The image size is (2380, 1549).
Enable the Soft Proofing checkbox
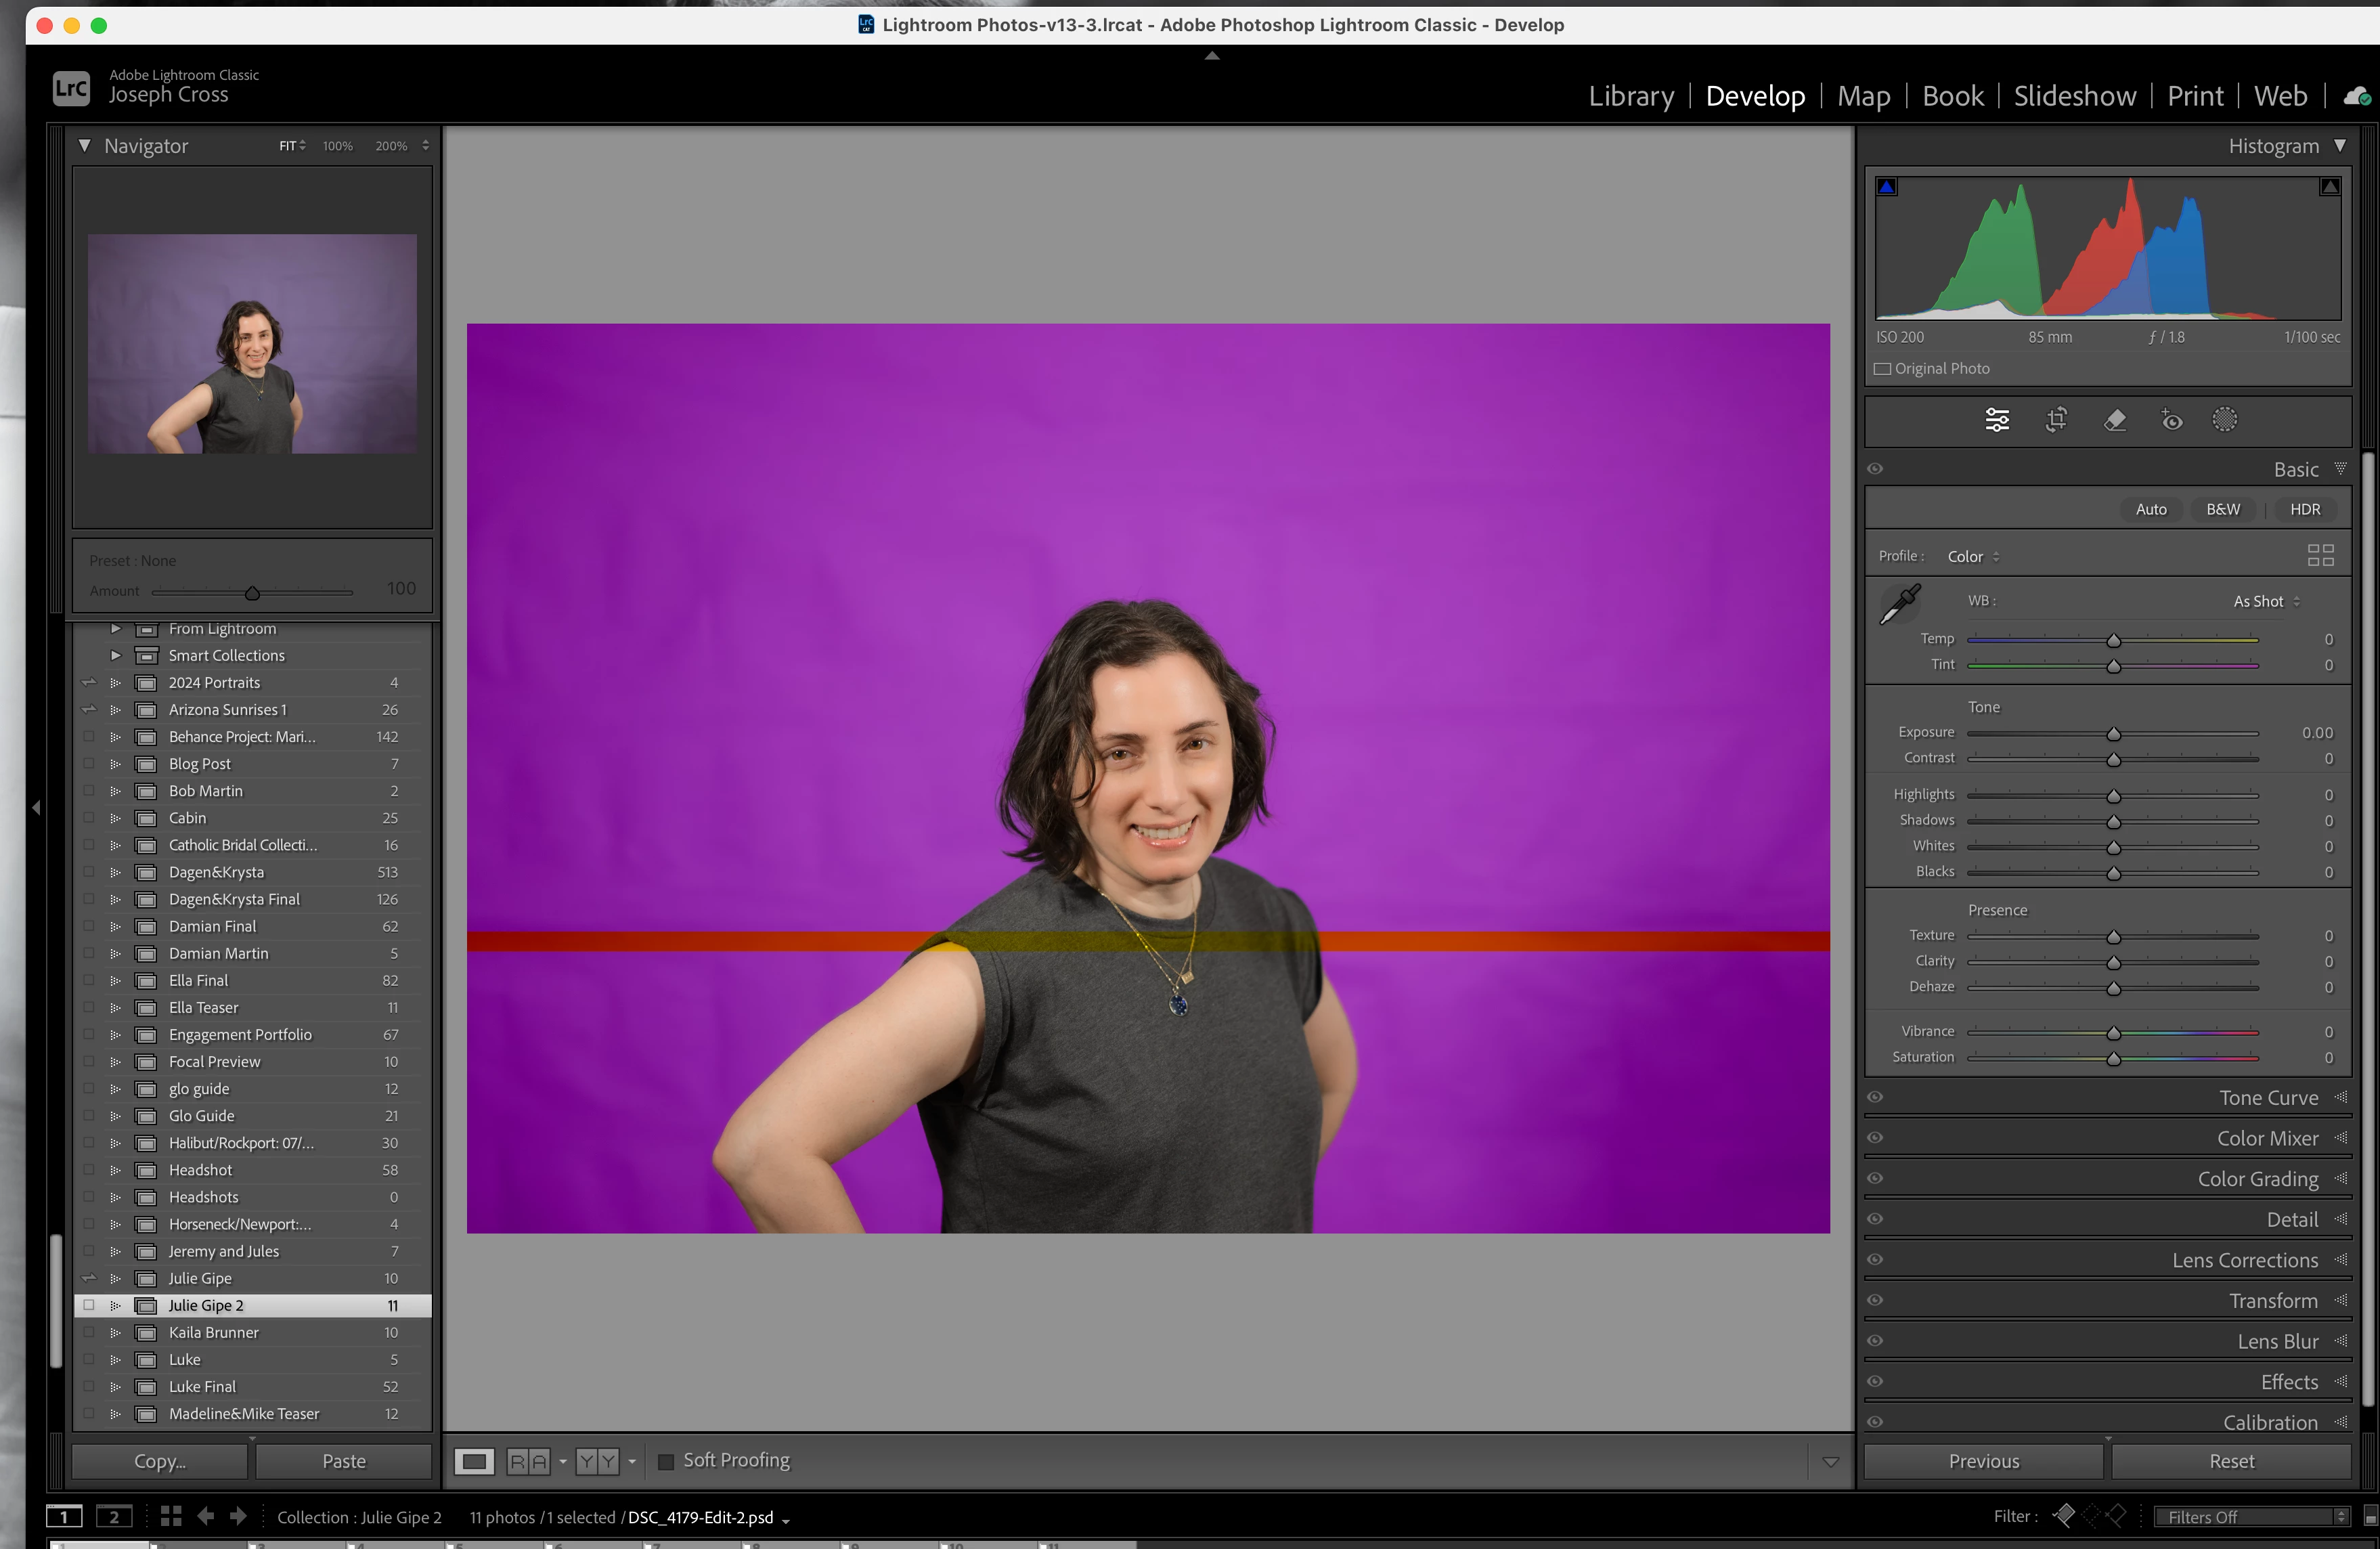point(666,1461)
